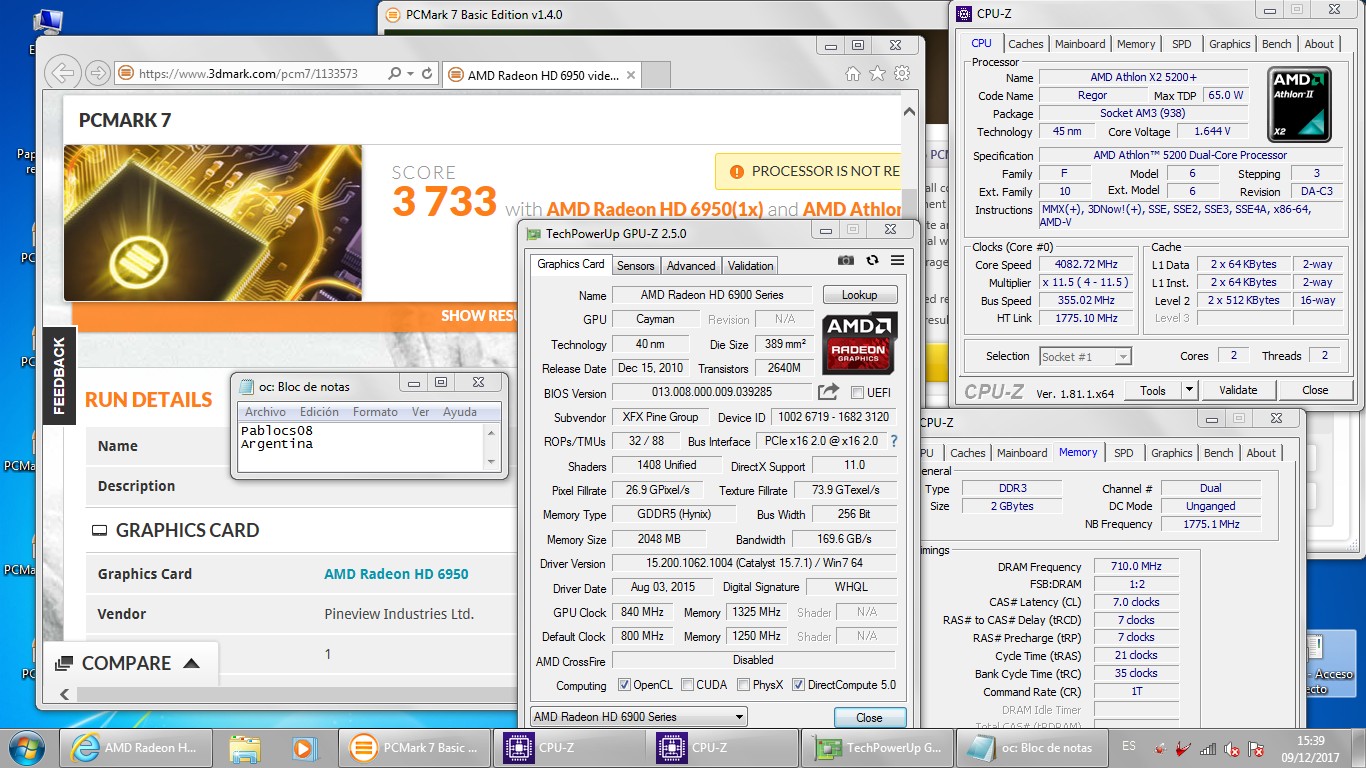Open the Edición menu in Bloc de notas
The height and width of the screenshot is (768, 1366).
click(319, 412)
